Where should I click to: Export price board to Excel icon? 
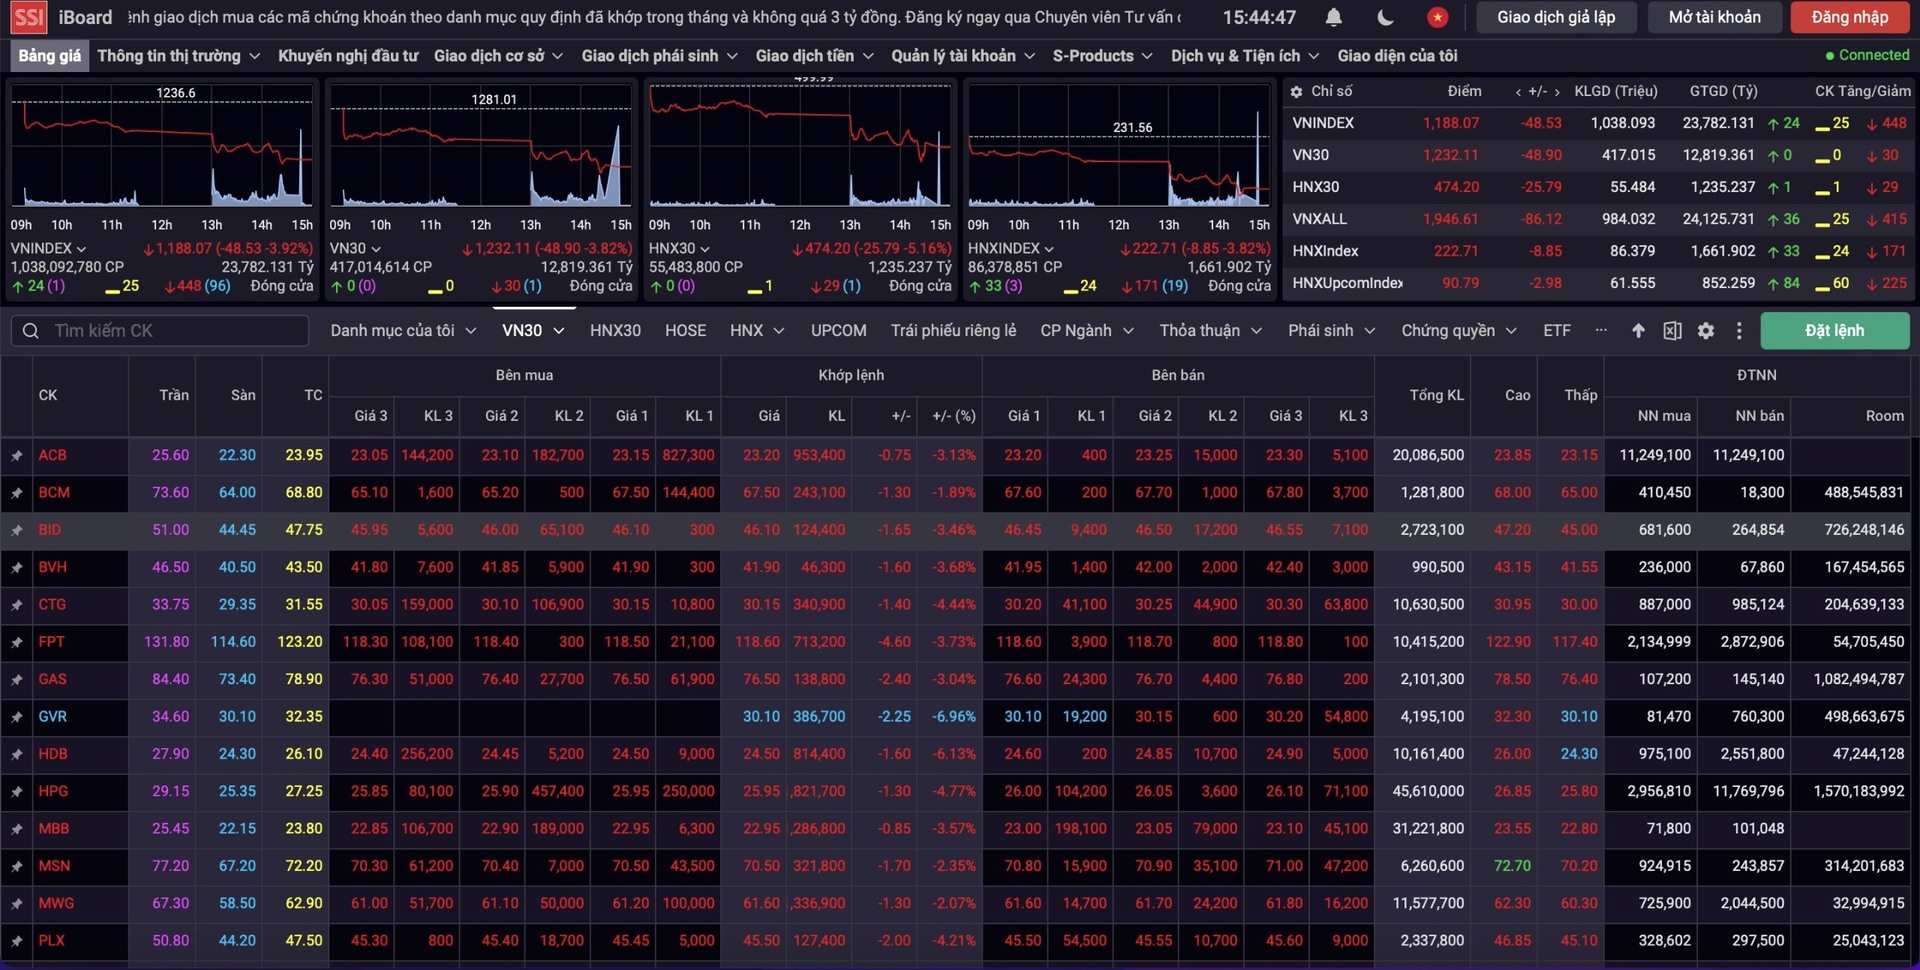tap(1672, 331)
